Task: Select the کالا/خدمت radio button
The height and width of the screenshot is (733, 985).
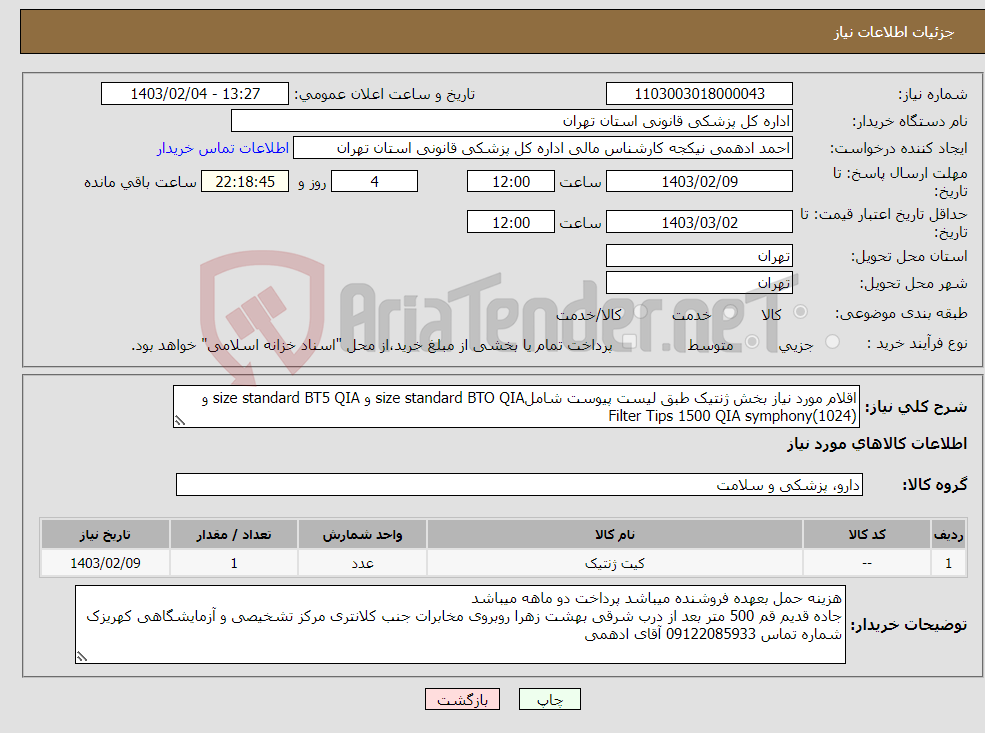Action: click(x=640, y=312)
